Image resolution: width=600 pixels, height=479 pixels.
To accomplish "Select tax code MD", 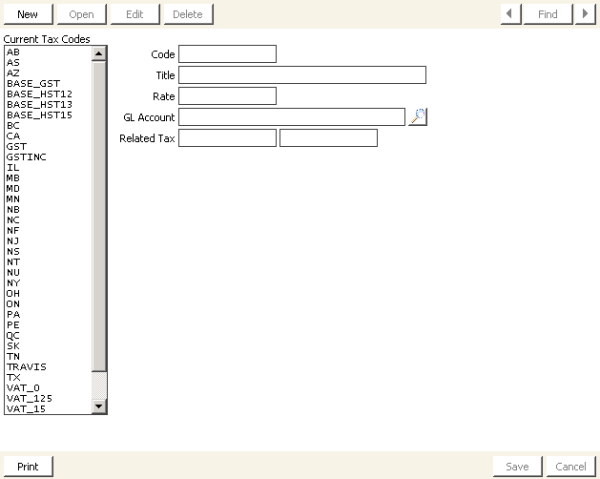I will tap(48, 189).
